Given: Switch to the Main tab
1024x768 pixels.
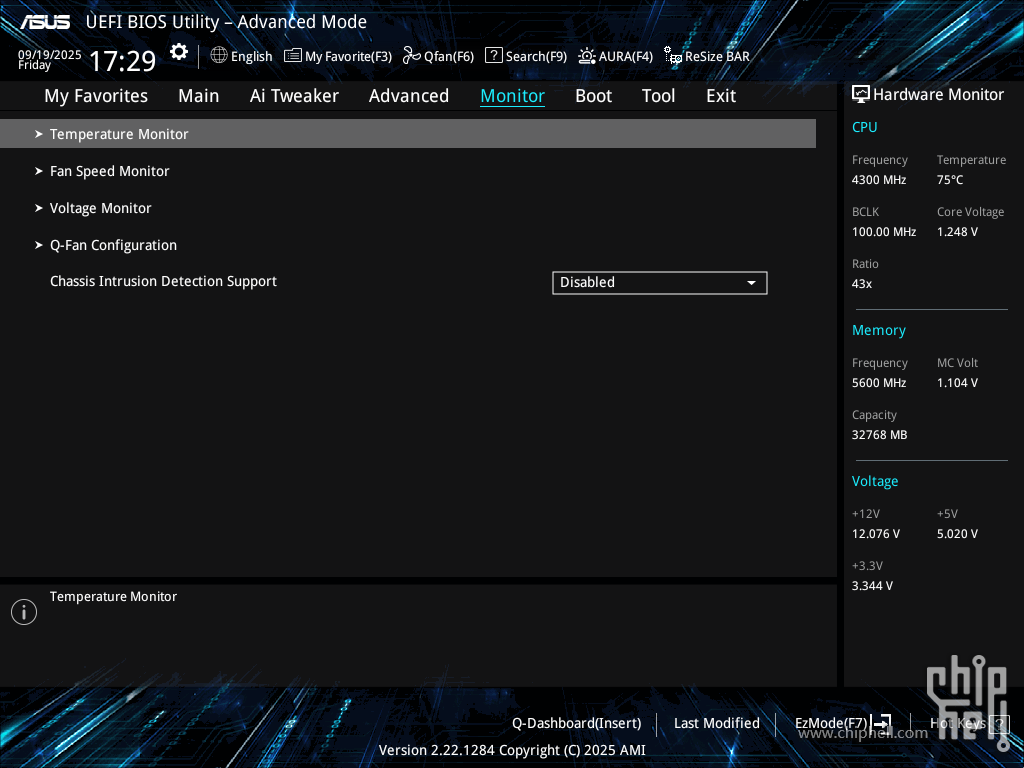Looking at the screenshot, I should pyautogui.click(x=199, y=96).
